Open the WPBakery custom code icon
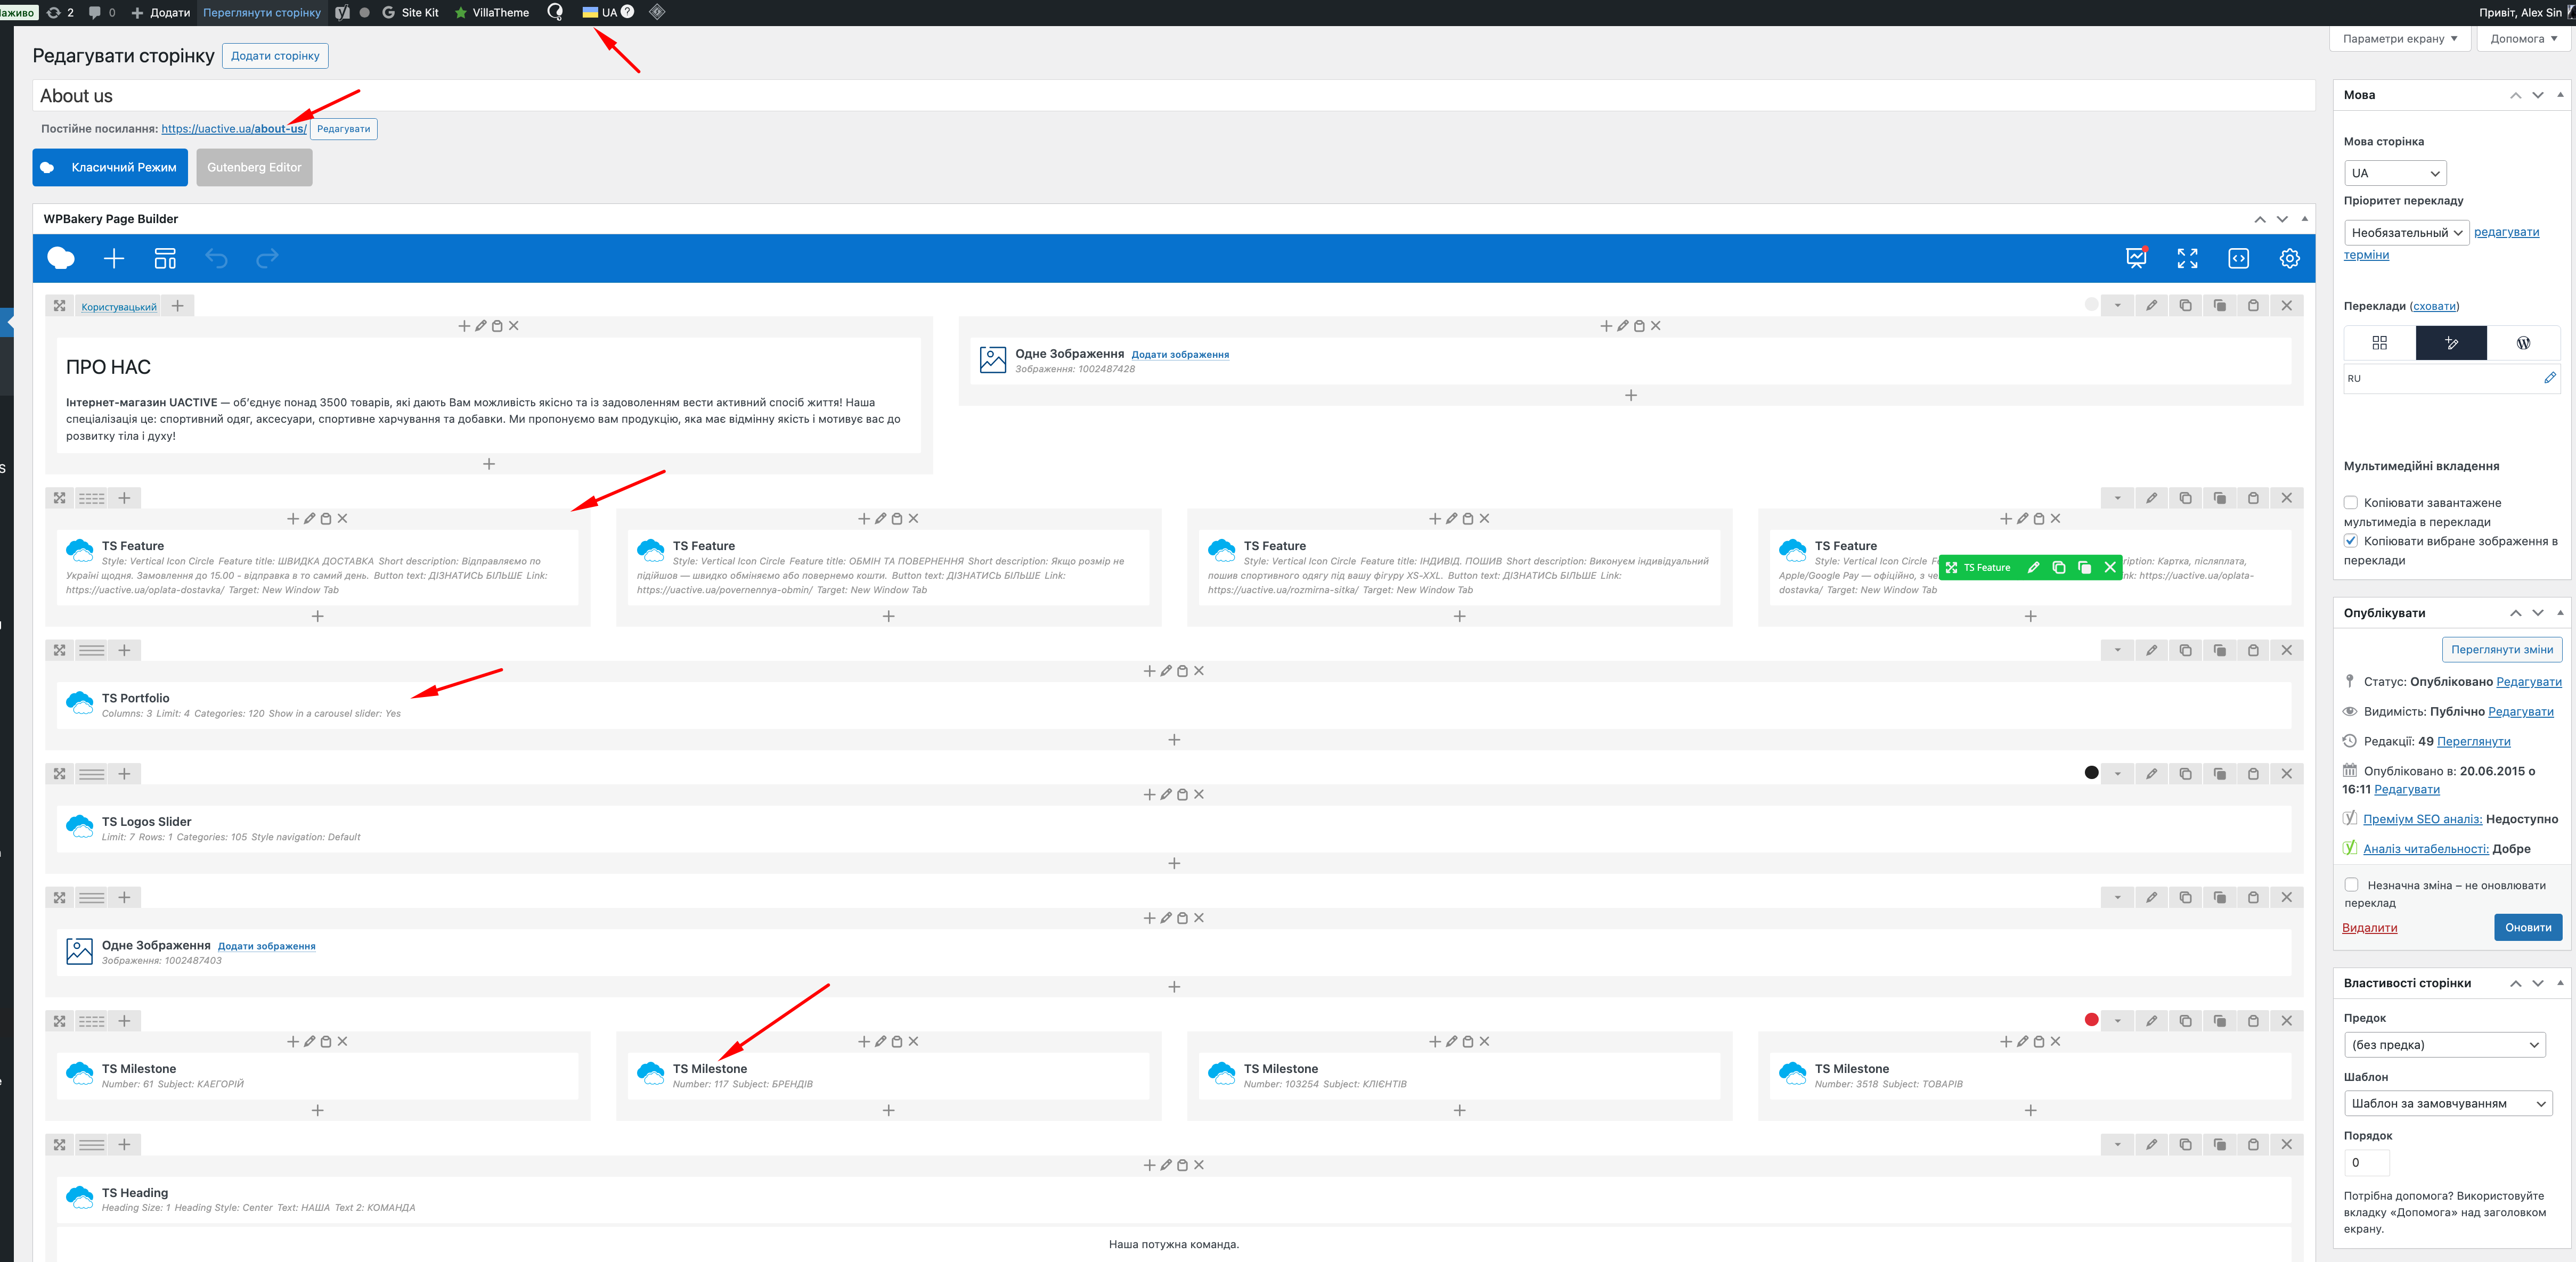 coord(2238,259)
